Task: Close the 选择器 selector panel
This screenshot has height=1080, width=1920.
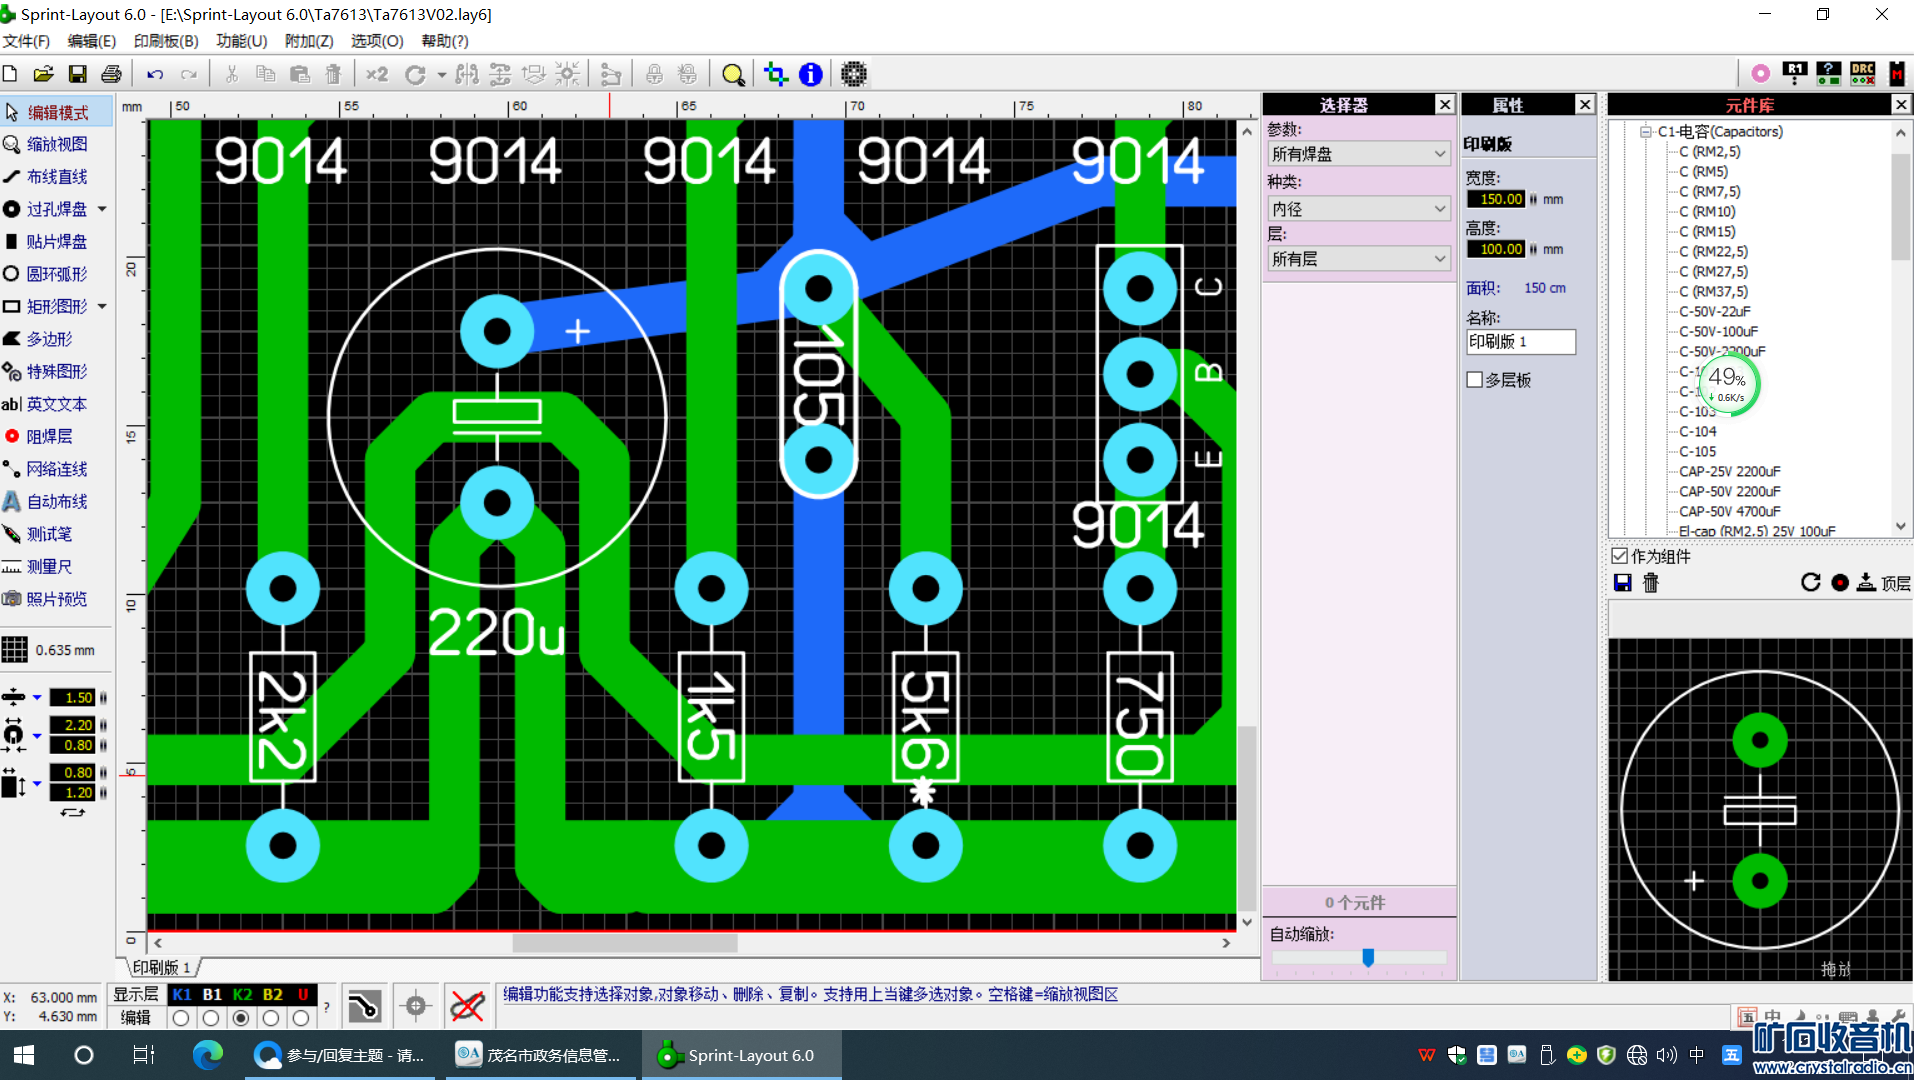Action: (x=1445, y=104)
